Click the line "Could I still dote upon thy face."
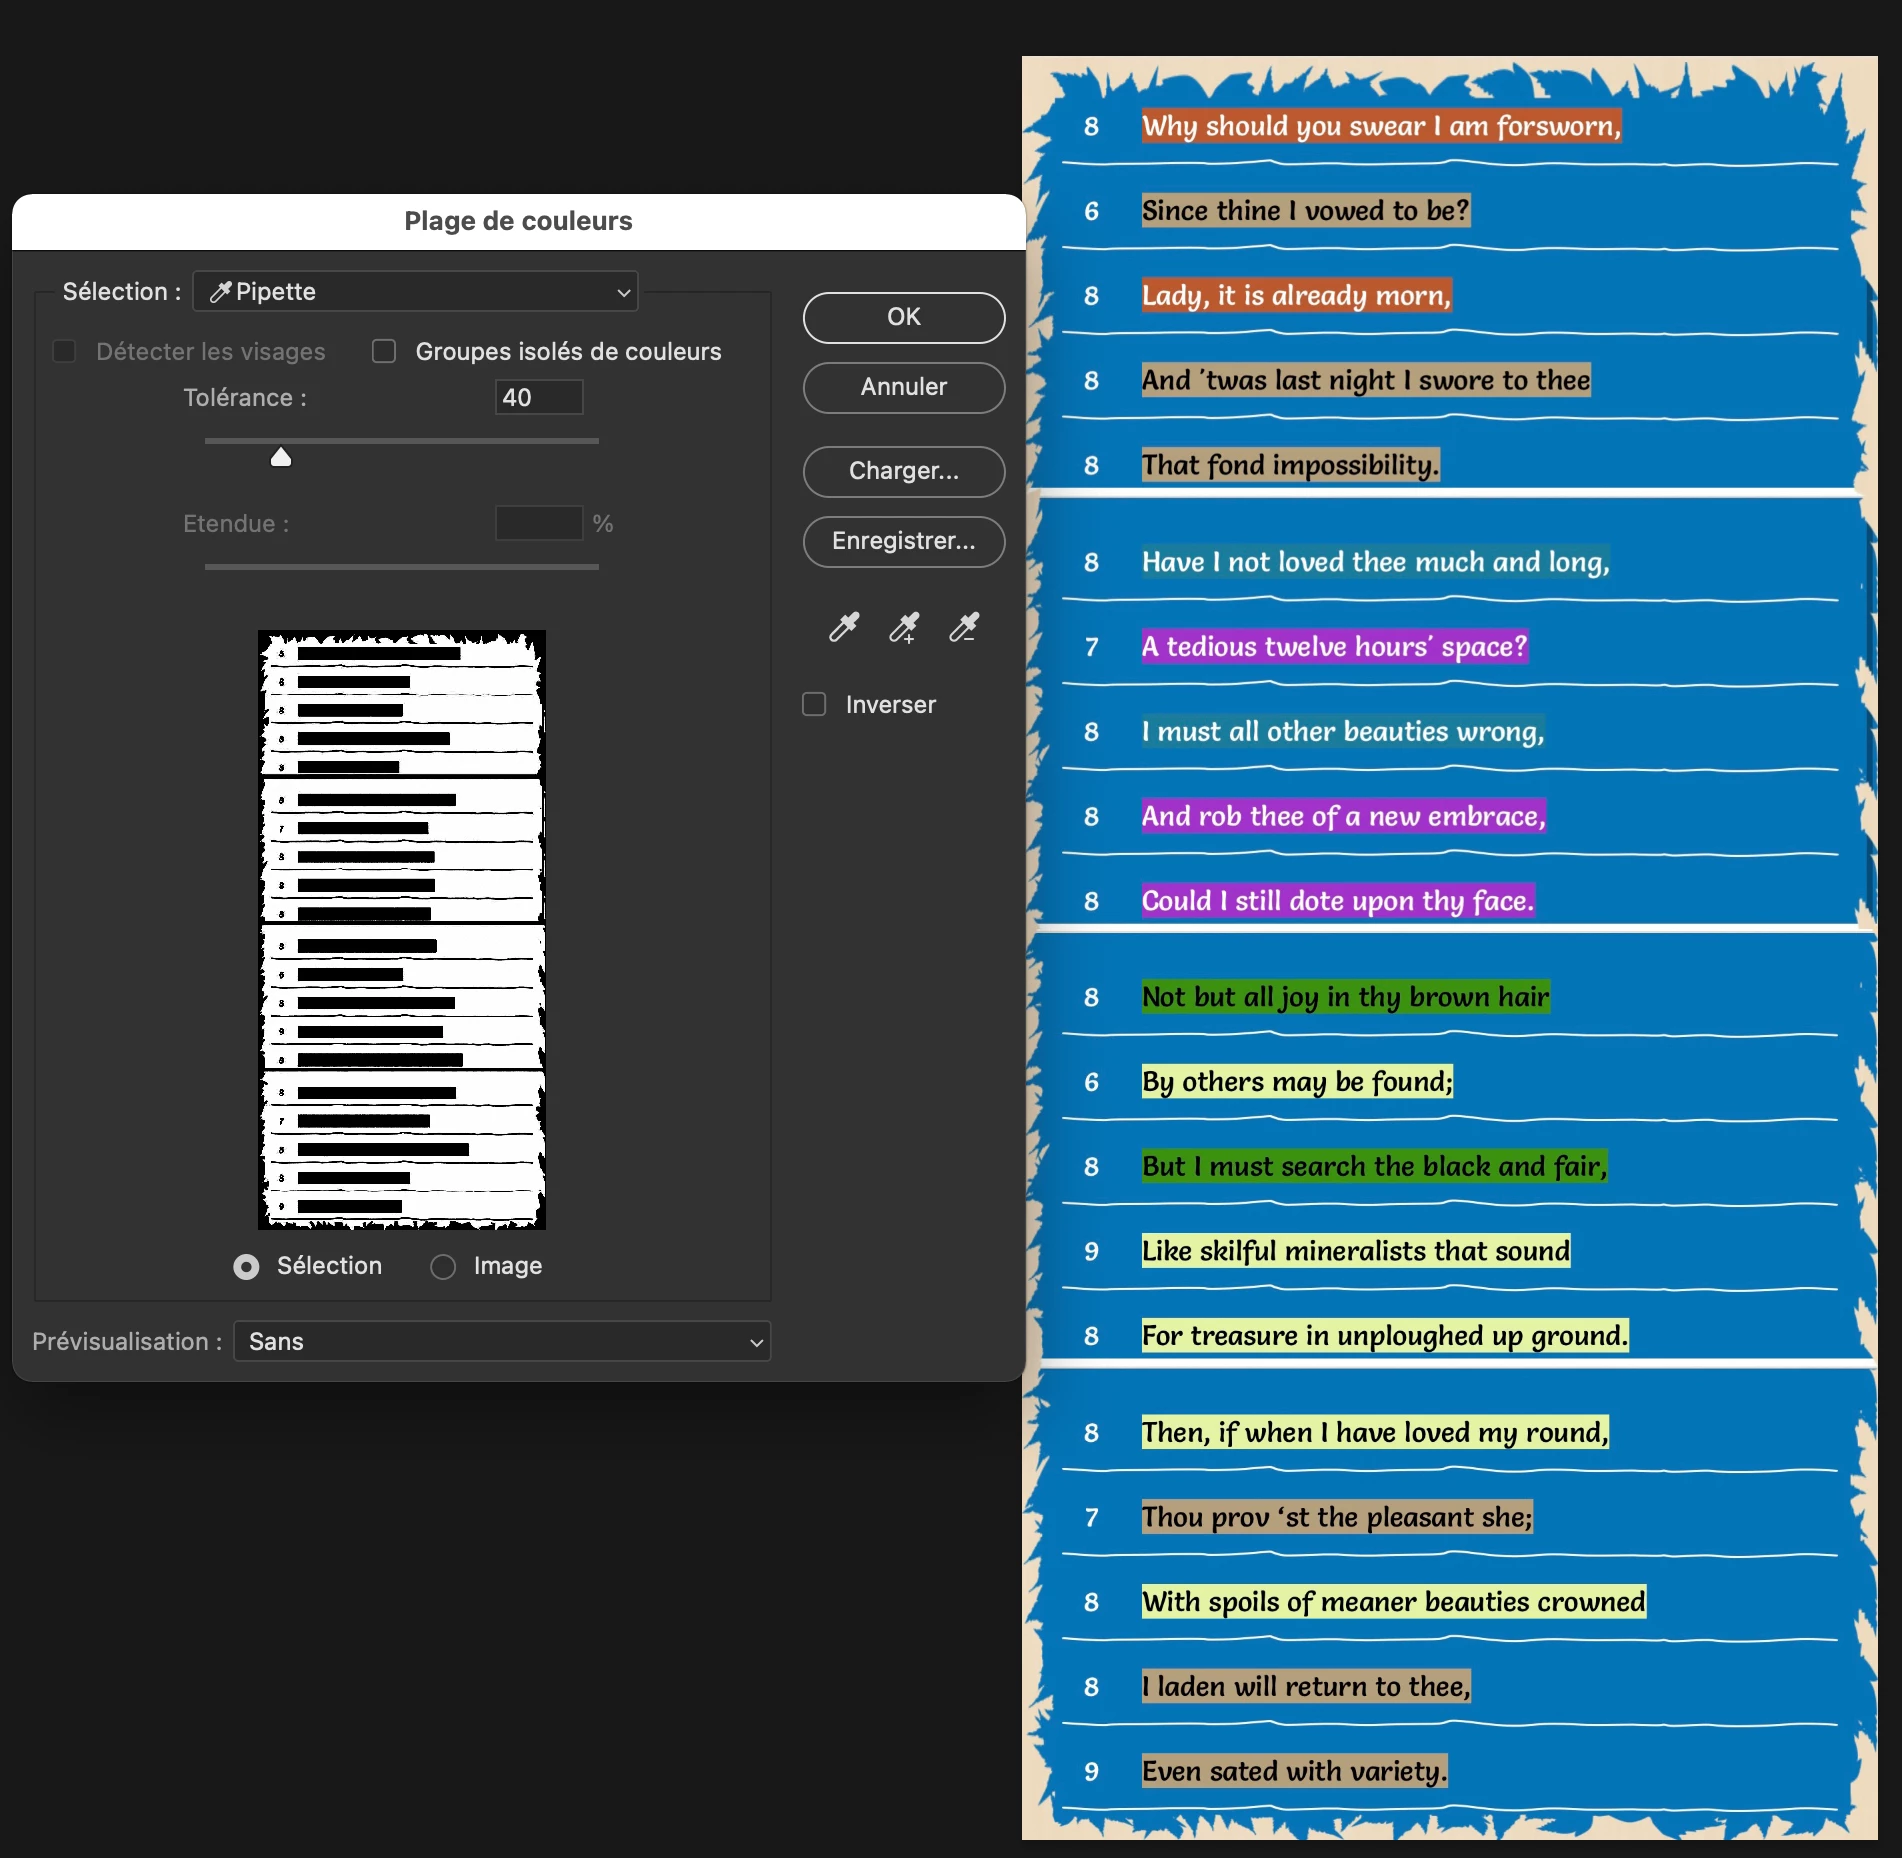 [1338, 901]
